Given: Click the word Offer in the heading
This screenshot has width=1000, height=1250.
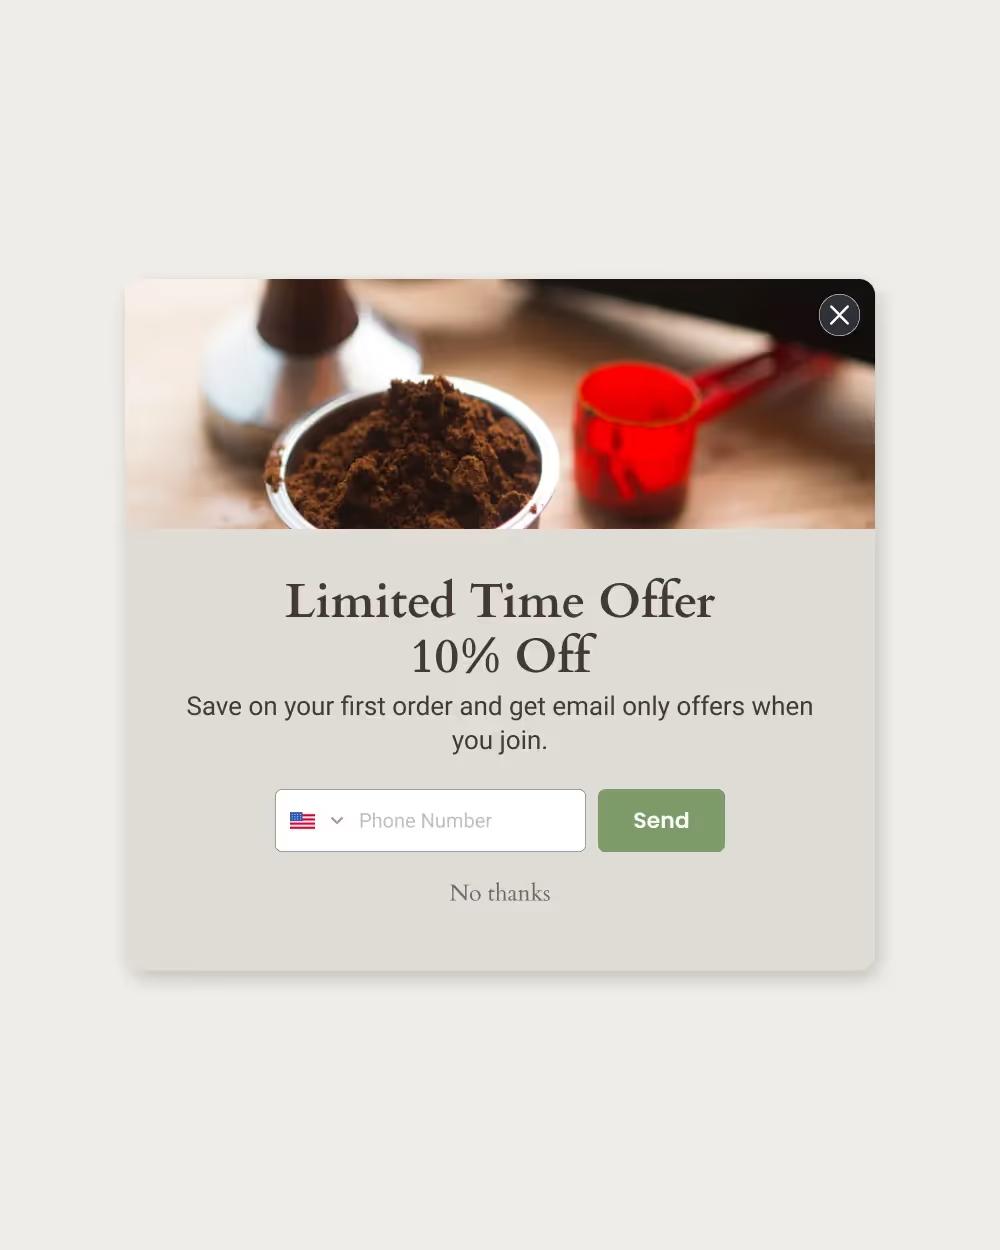Looking at the screenshot, I should click(657, 602).
